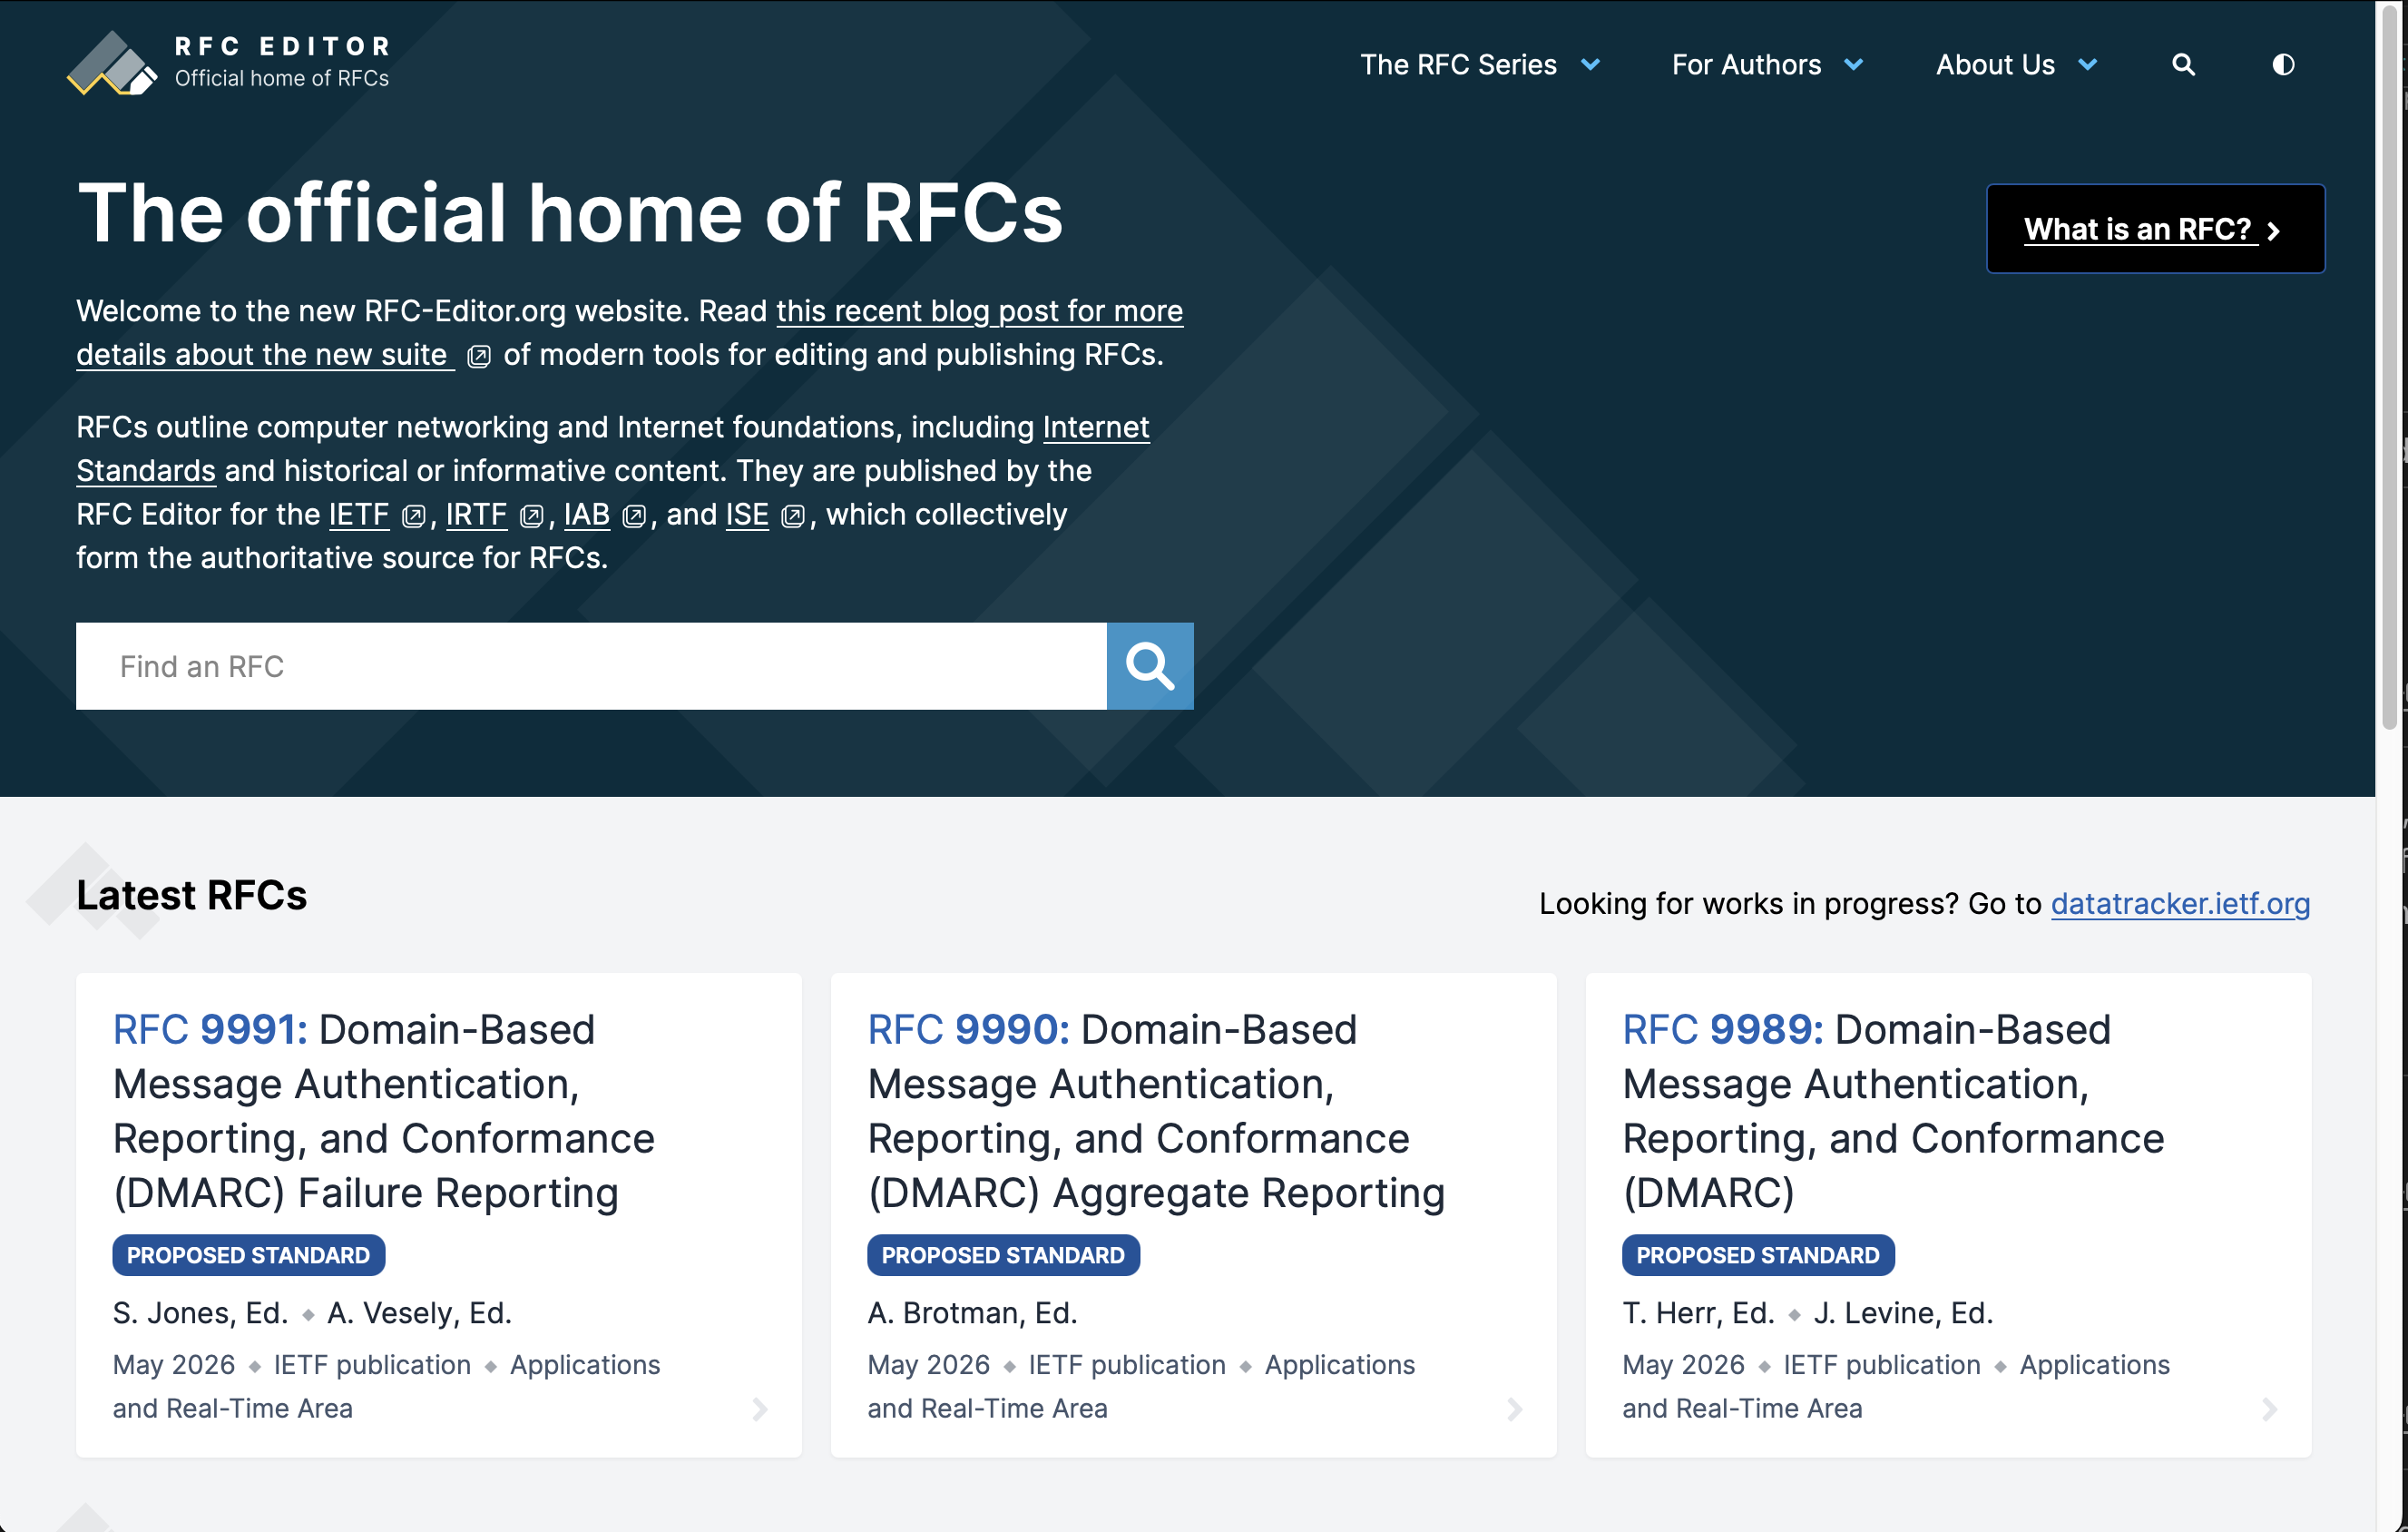Expand the For Authors dropdown chevron
This screenshot has height=1532, width=2408.
tap(1854, 65)
